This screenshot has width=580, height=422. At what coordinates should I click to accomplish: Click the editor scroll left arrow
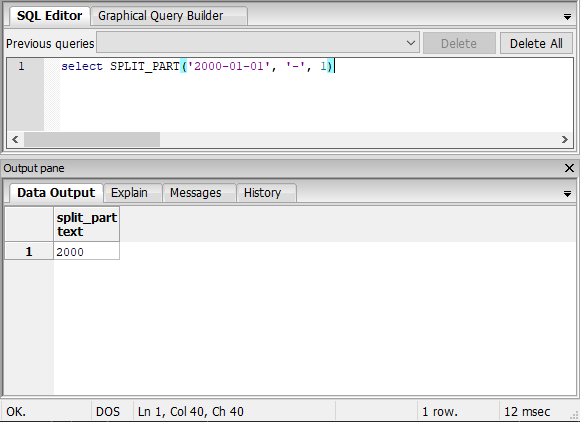click(x=15, y=139)
